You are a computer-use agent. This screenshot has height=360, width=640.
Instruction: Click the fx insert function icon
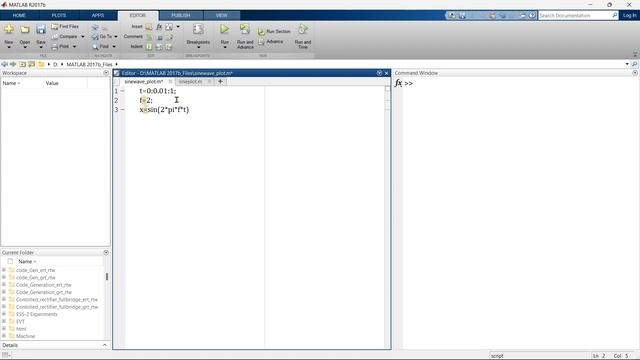click(159, 27)
